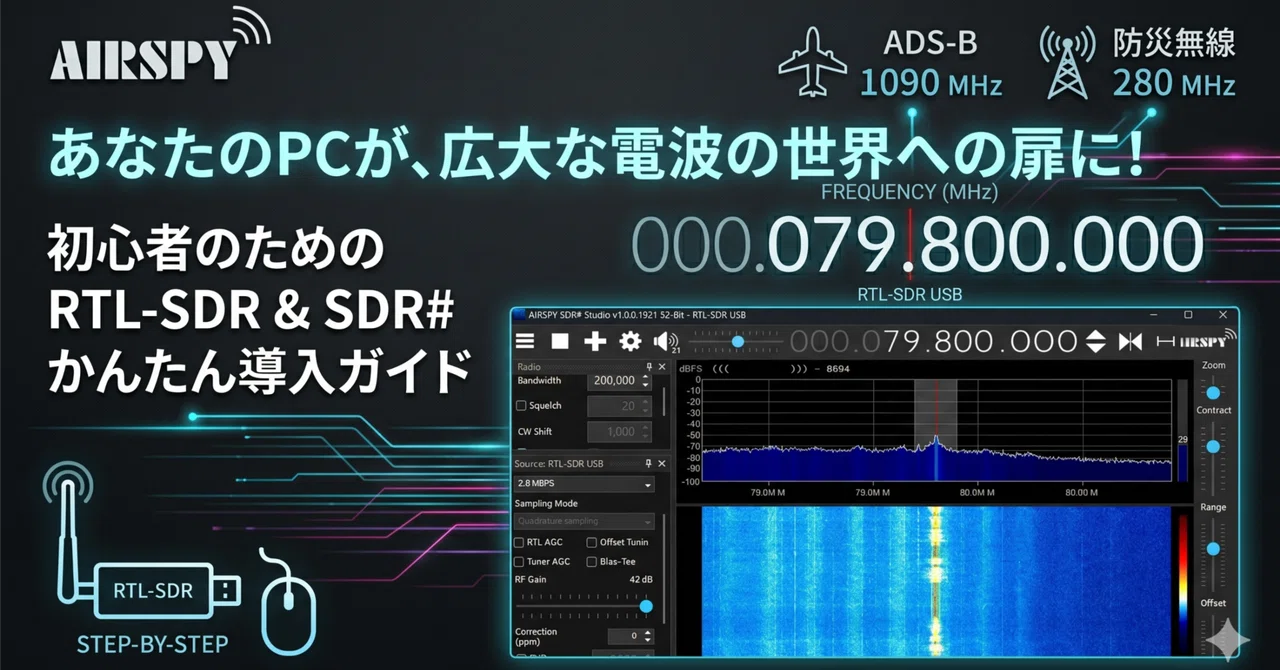Click the bright signal in waterfall display
The height and width of the screenshot is (670, 1280).
tap(936, 580)
